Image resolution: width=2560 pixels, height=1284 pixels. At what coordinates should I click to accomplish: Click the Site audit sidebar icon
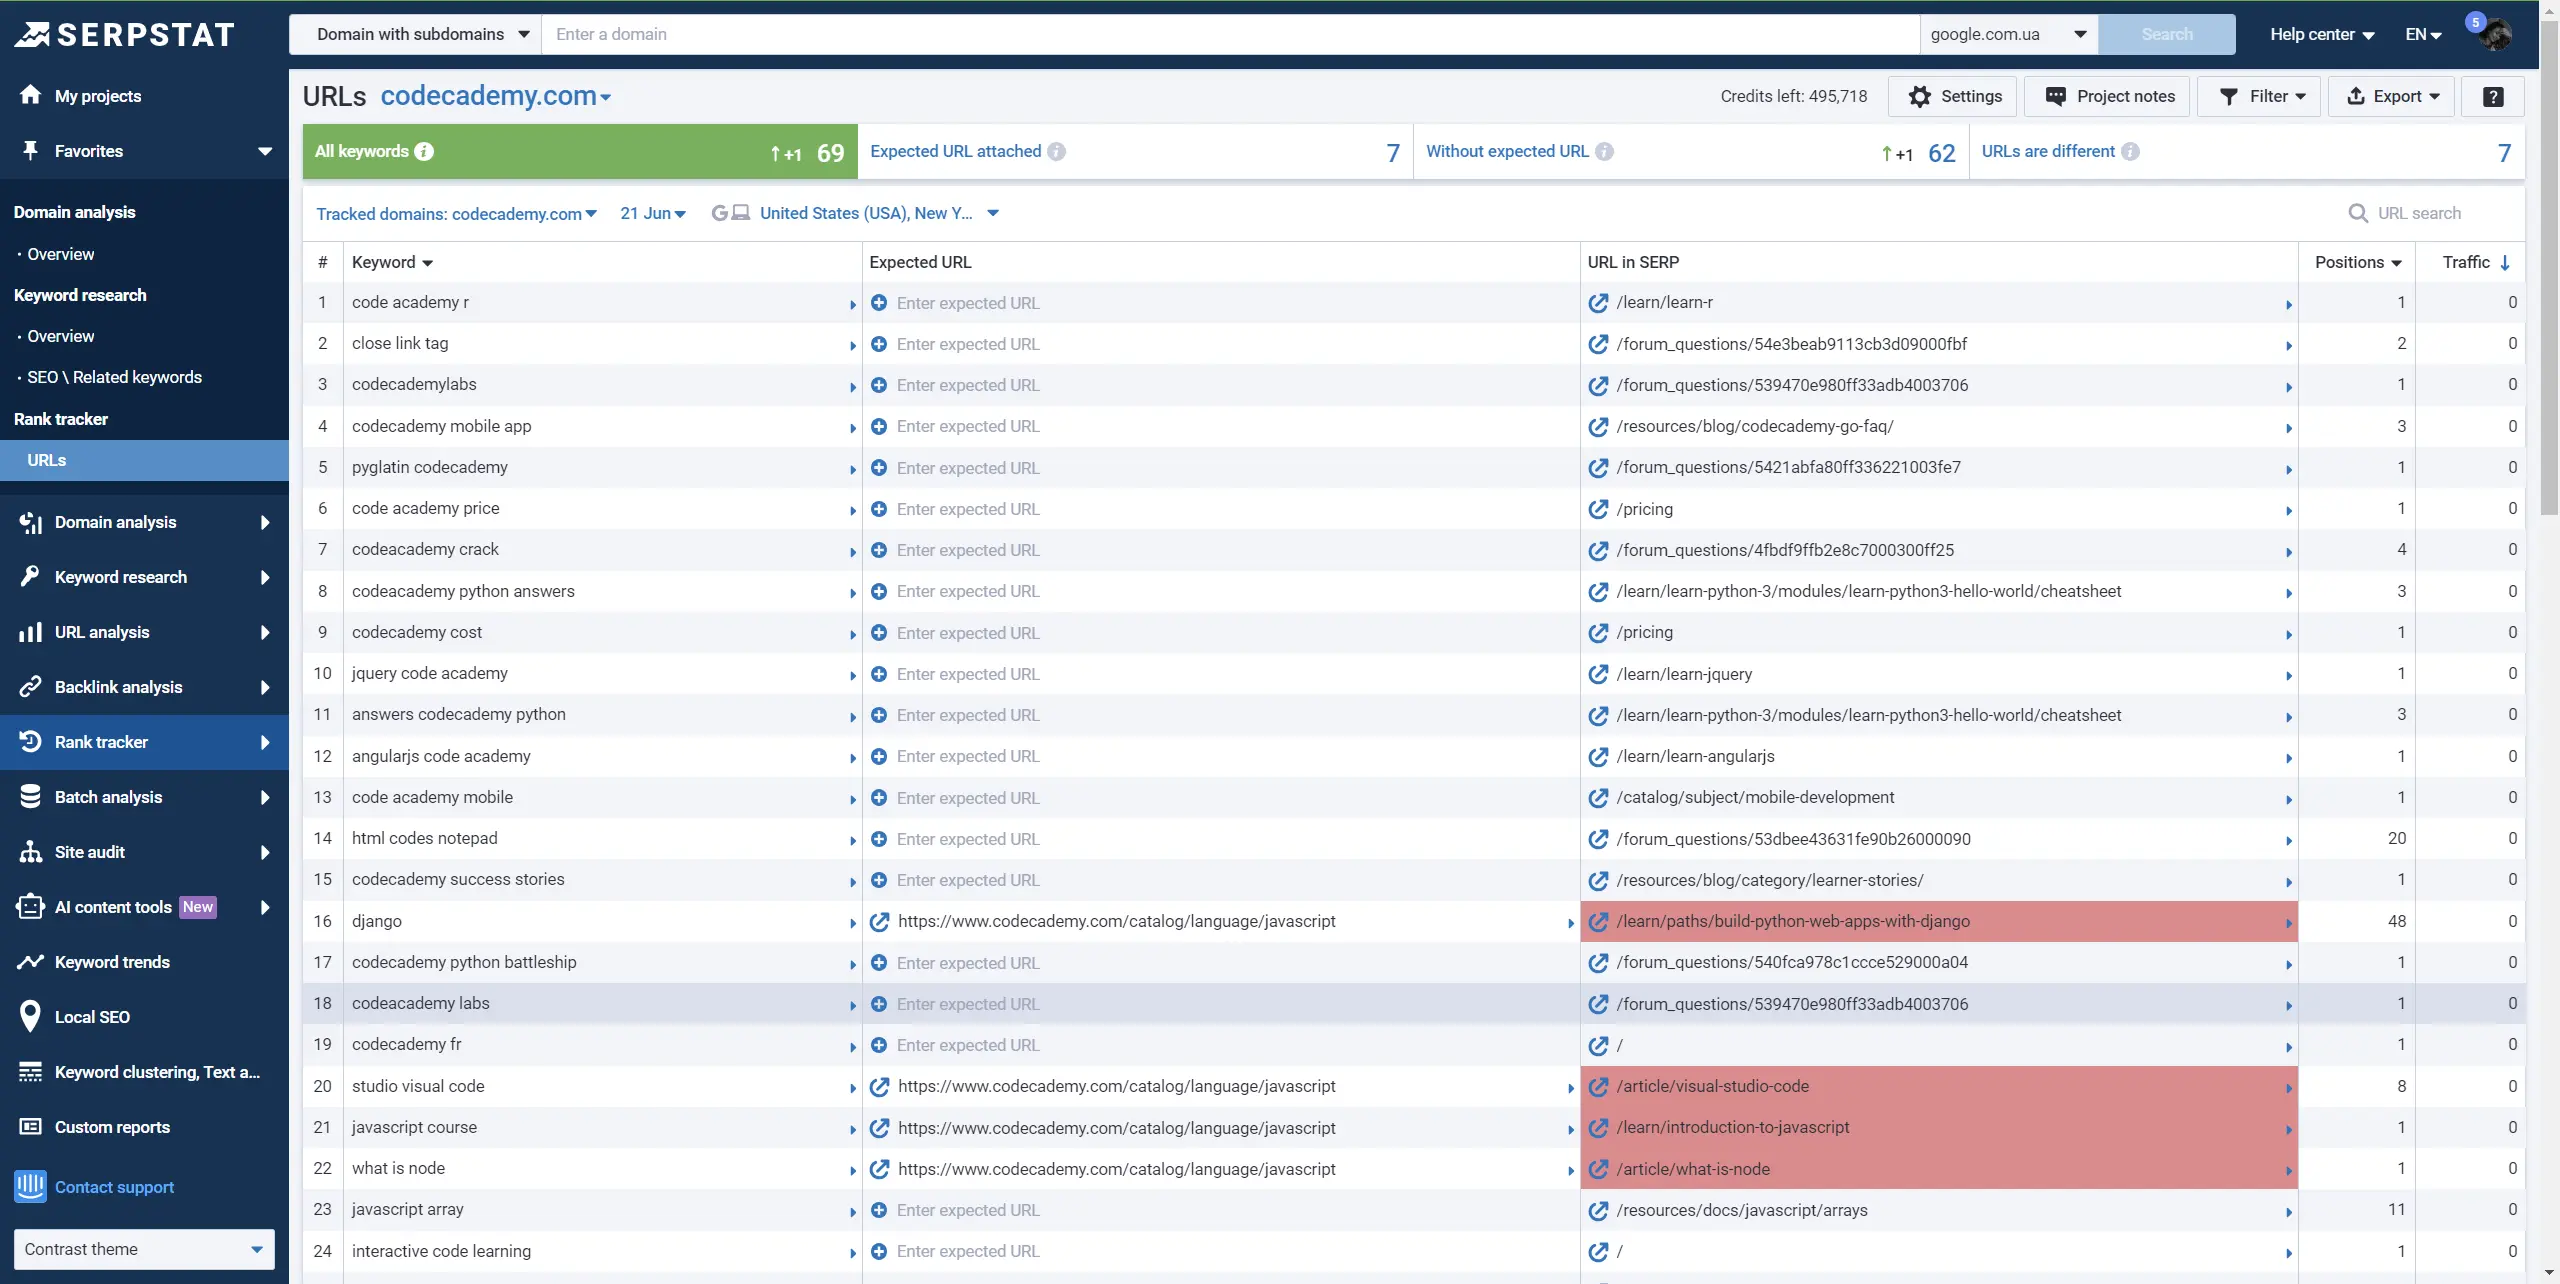31,852
